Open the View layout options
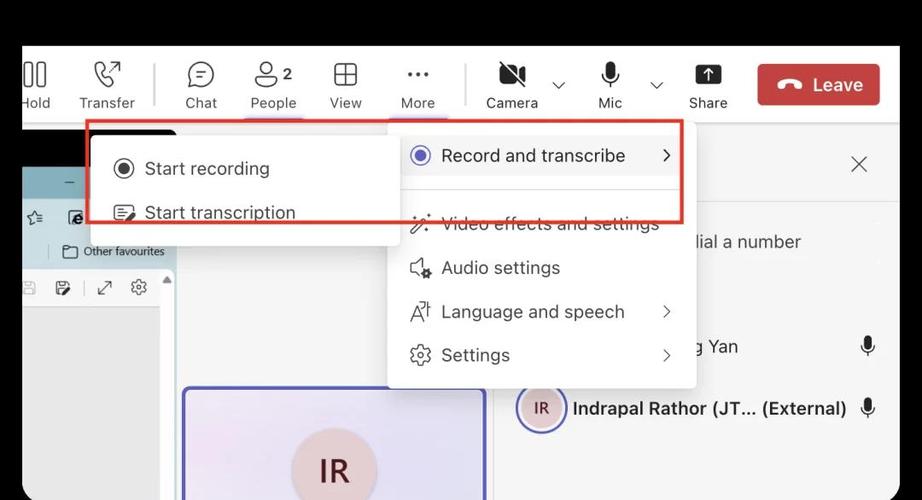 tap(345, 85)
